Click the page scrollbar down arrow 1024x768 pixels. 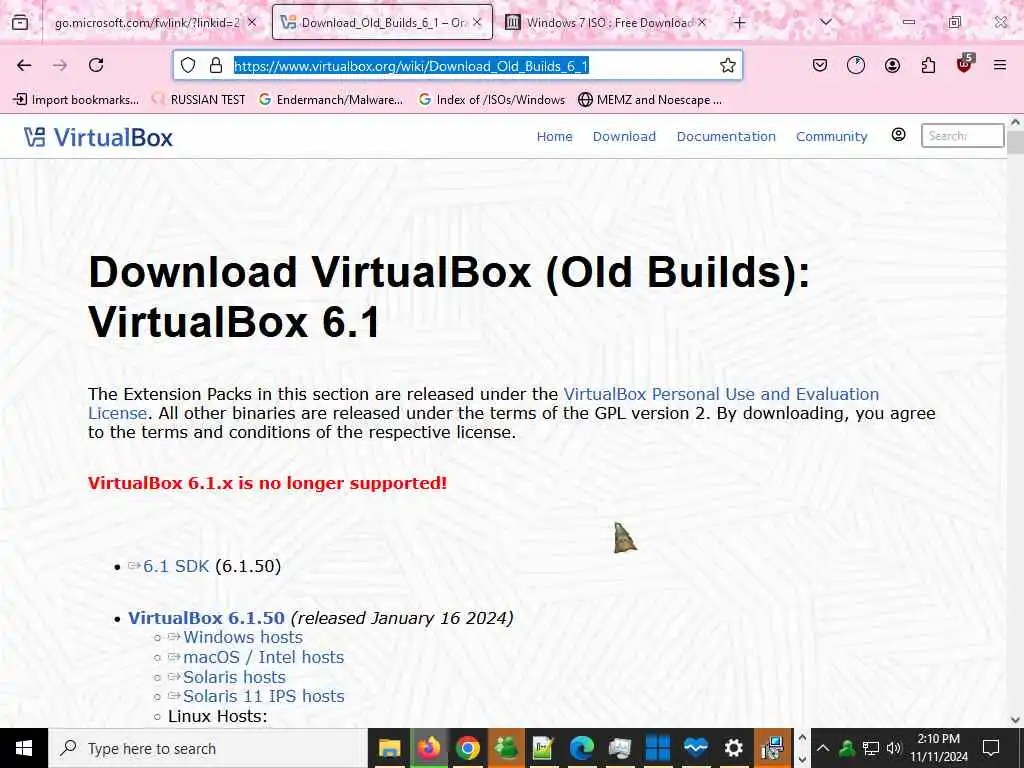pyautogui.click(x=1016, y=720)
